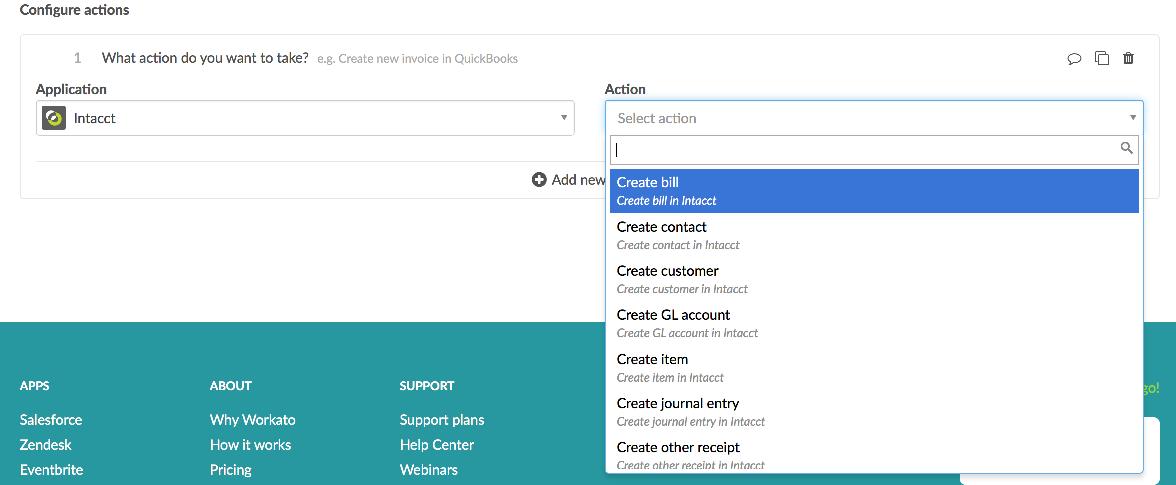This screenshot has height=485, width=1176.
Task: Collapse the Select action dropdown arrow
Action: tap(1132, 118)
